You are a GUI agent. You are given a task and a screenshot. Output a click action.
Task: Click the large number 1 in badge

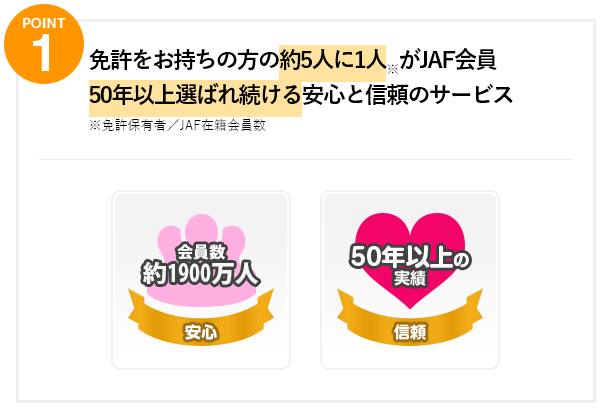[x=42, y=52]
